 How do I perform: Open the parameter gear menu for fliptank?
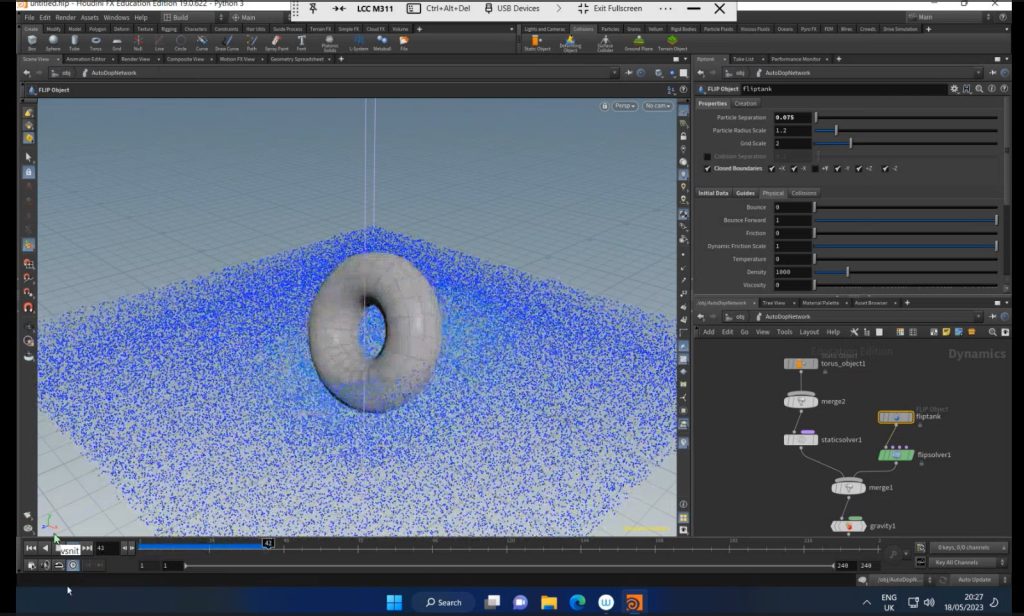point(954,89)
